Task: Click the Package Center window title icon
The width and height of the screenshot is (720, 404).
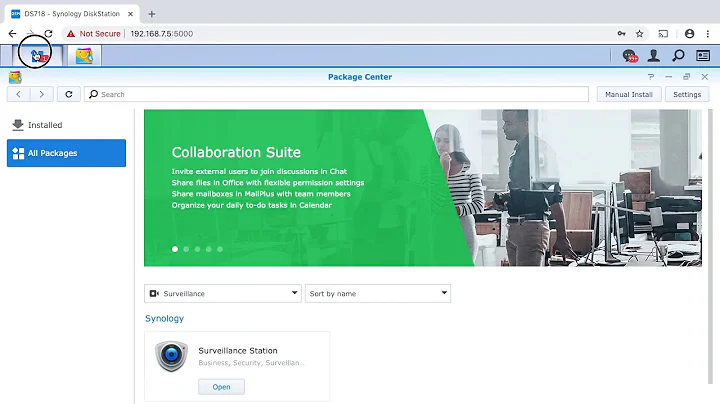Action: [x=15, y=77]
